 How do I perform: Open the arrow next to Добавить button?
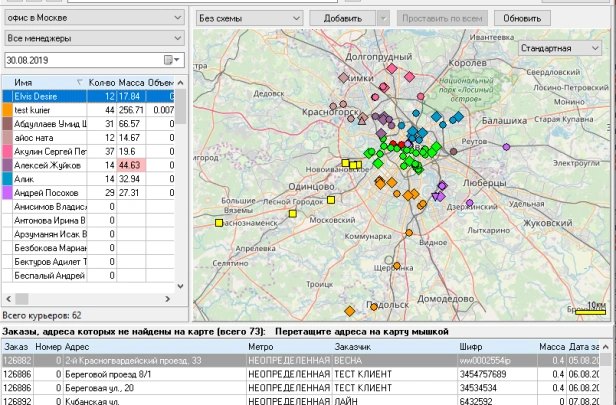point(384,18)
